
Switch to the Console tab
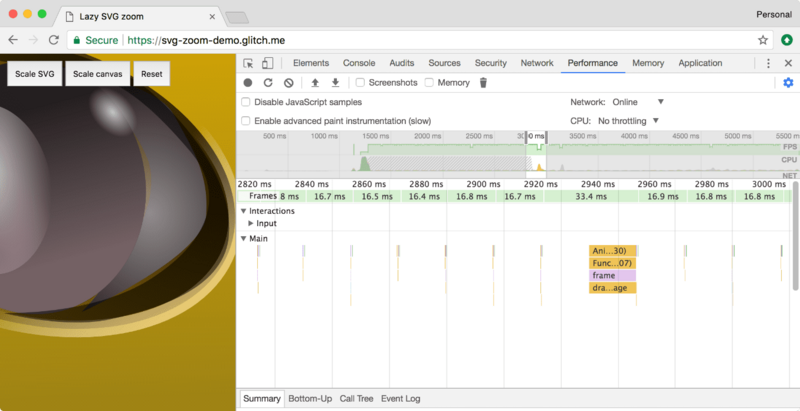click(x=359, y=63)
